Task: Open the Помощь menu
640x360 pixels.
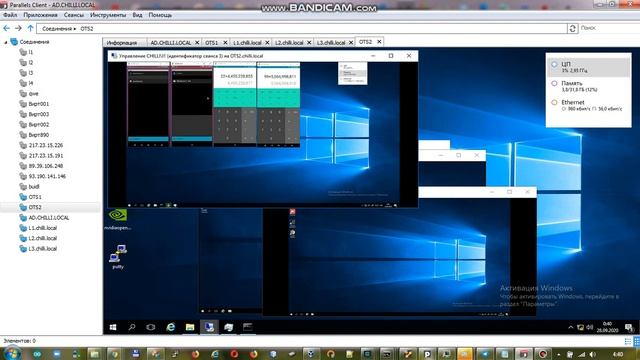Action: tap(160, 15)
